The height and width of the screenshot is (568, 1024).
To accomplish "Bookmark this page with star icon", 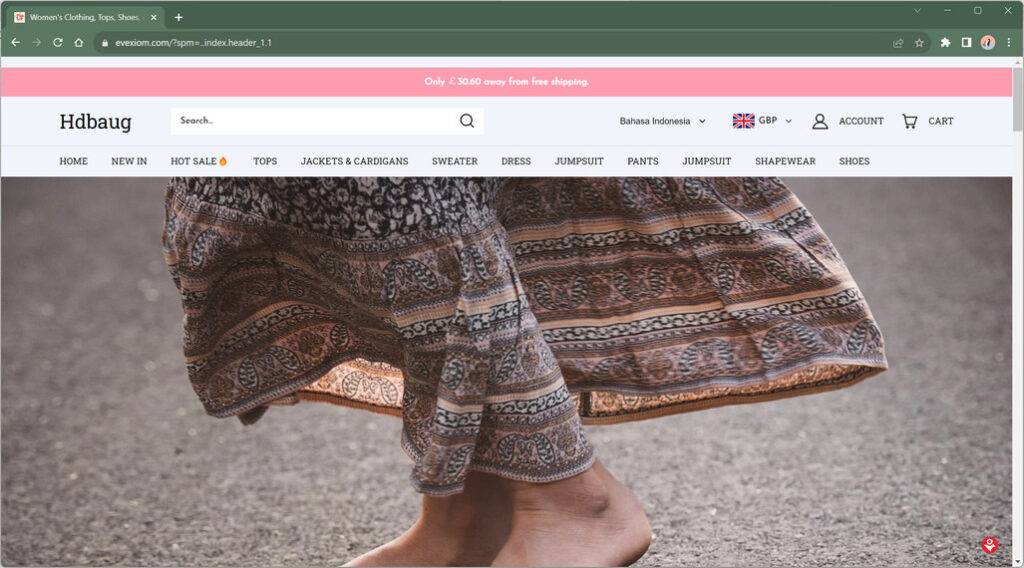I will (x=919, y=43).
